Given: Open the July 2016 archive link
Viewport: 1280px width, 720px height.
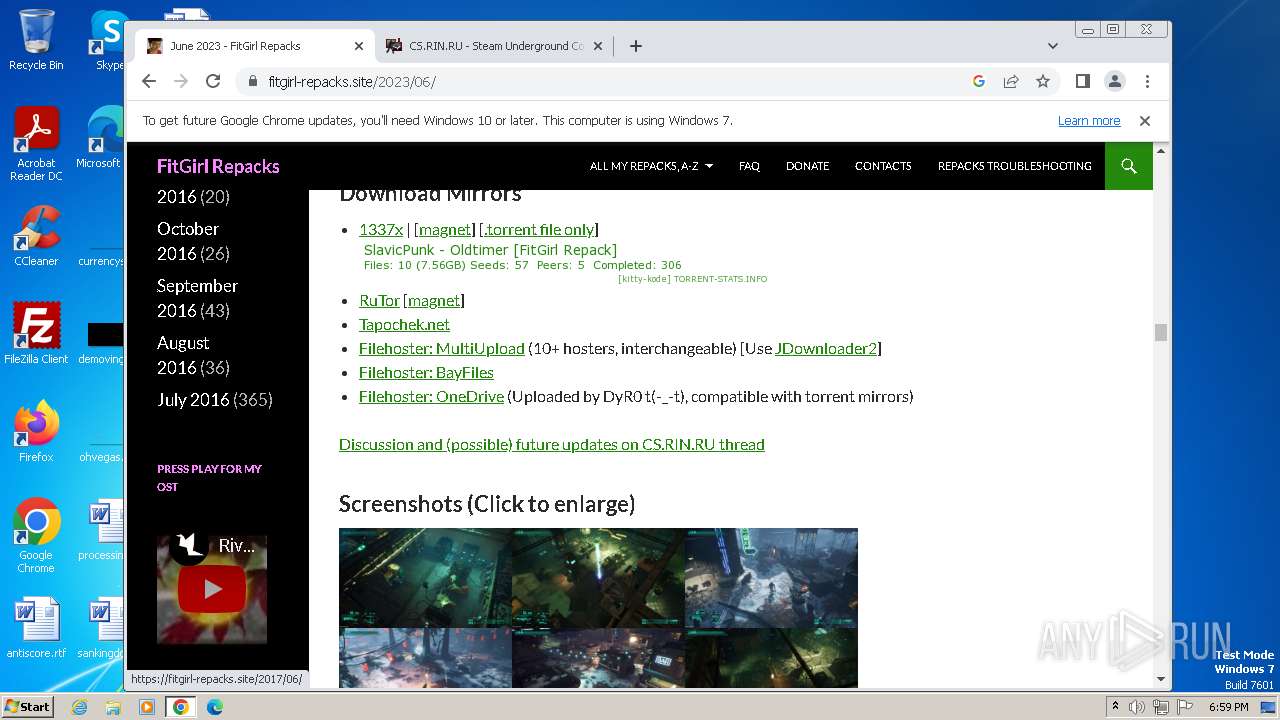Looking at the screenshot, I should click(x=194, y=399).
